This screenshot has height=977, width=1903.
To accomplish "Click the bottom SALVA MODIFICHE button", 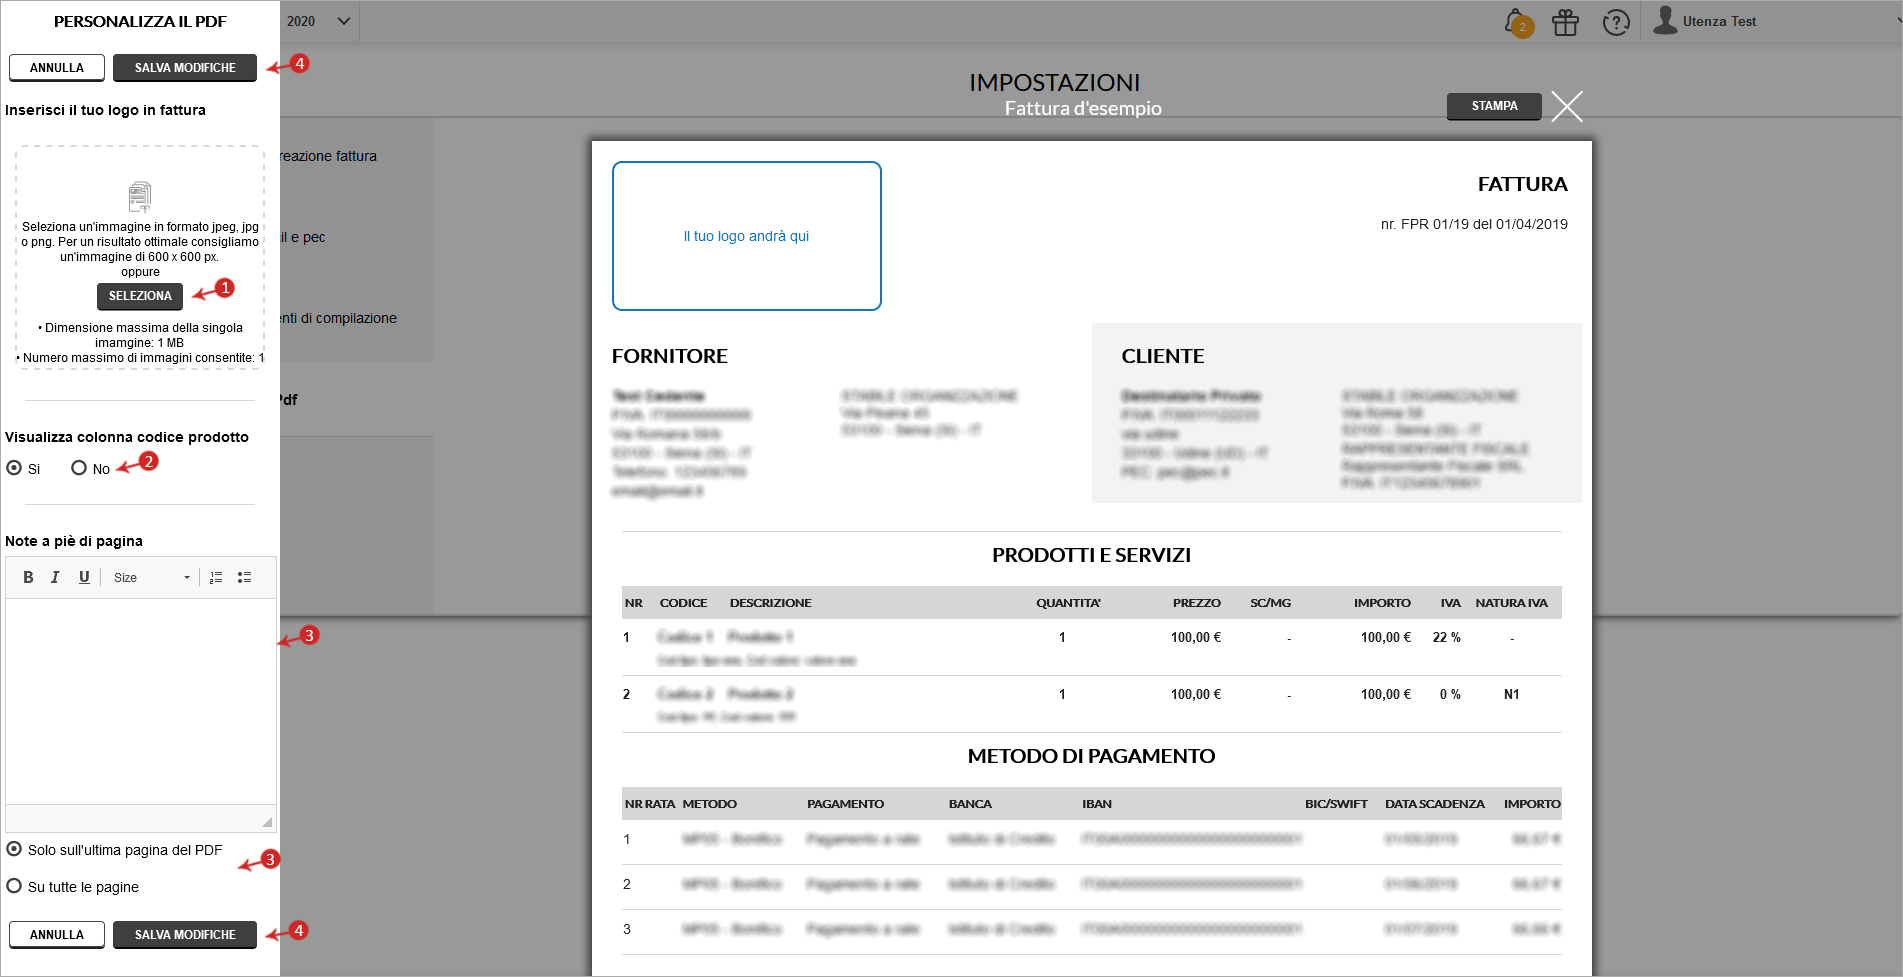I will pos(185,935).
